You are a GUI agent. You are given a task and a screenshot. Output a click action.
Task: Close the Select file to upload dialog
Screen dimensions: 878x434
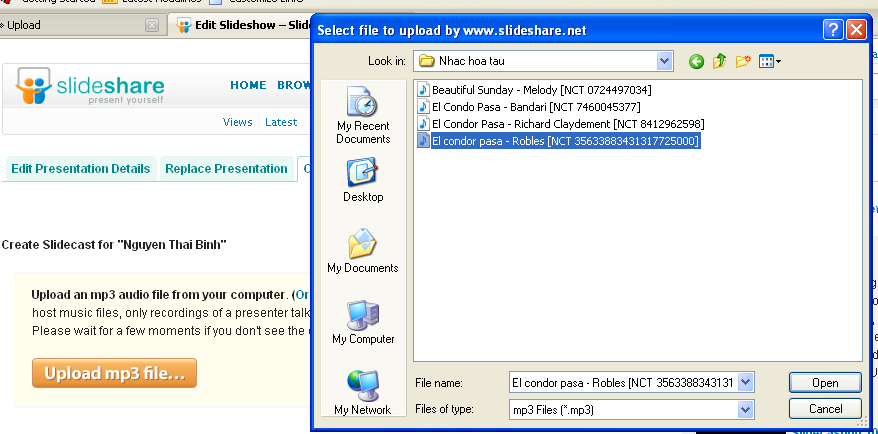[x=856, y=30]
